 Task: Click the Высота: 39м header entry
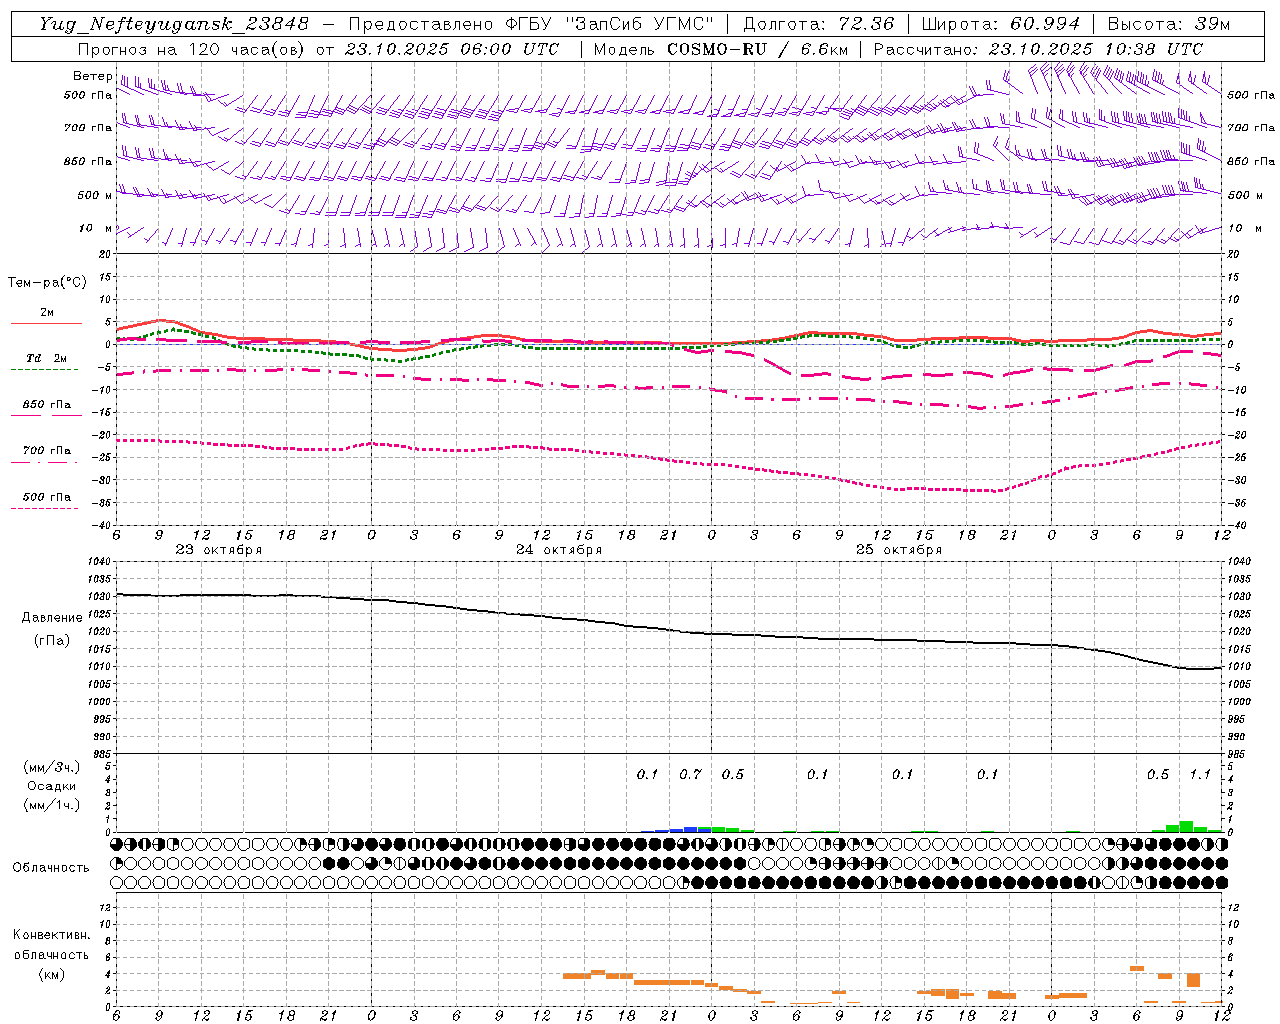click(x=1169, y=24)
